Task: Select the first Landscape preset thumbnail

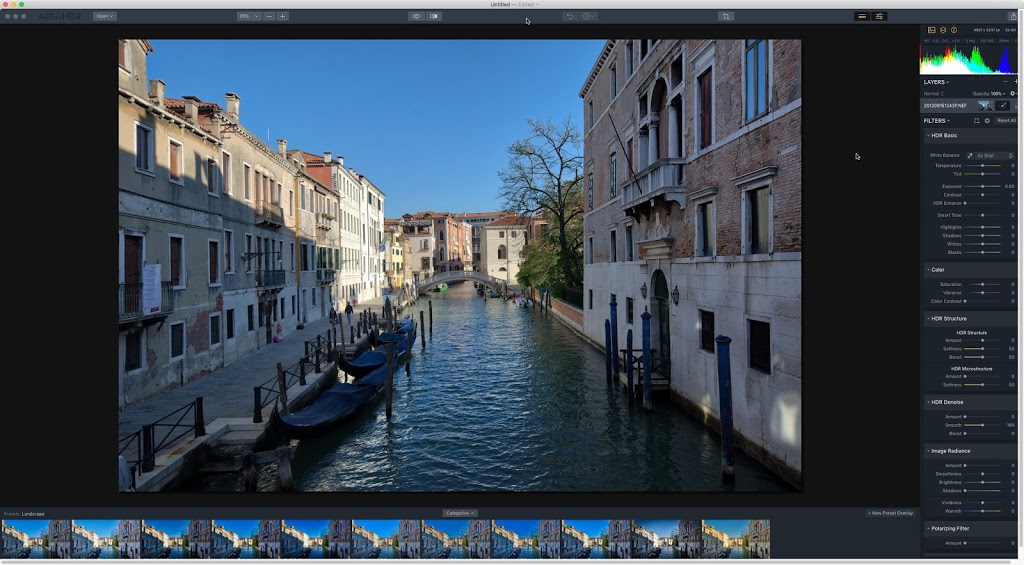Action: coord(35,538)
